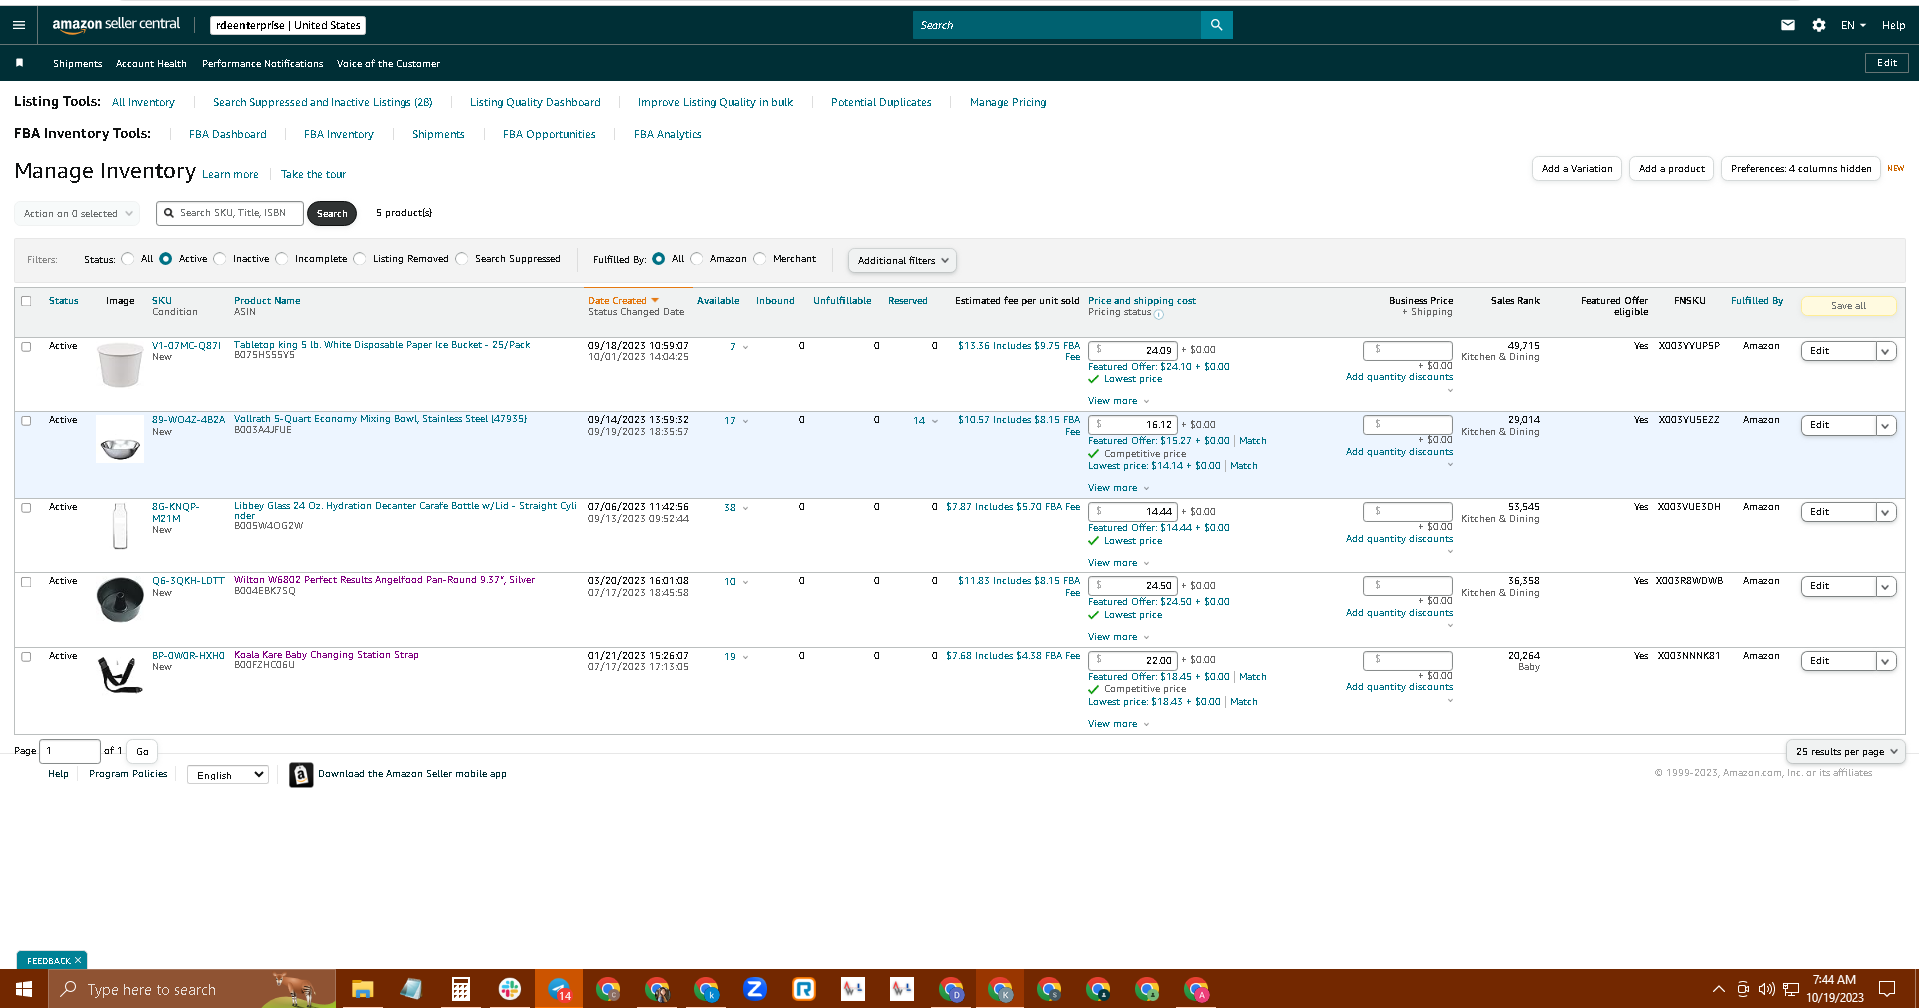Close the Feedback tab
This screenshot has height=1008, width=1919.
(x=78, y=960)
